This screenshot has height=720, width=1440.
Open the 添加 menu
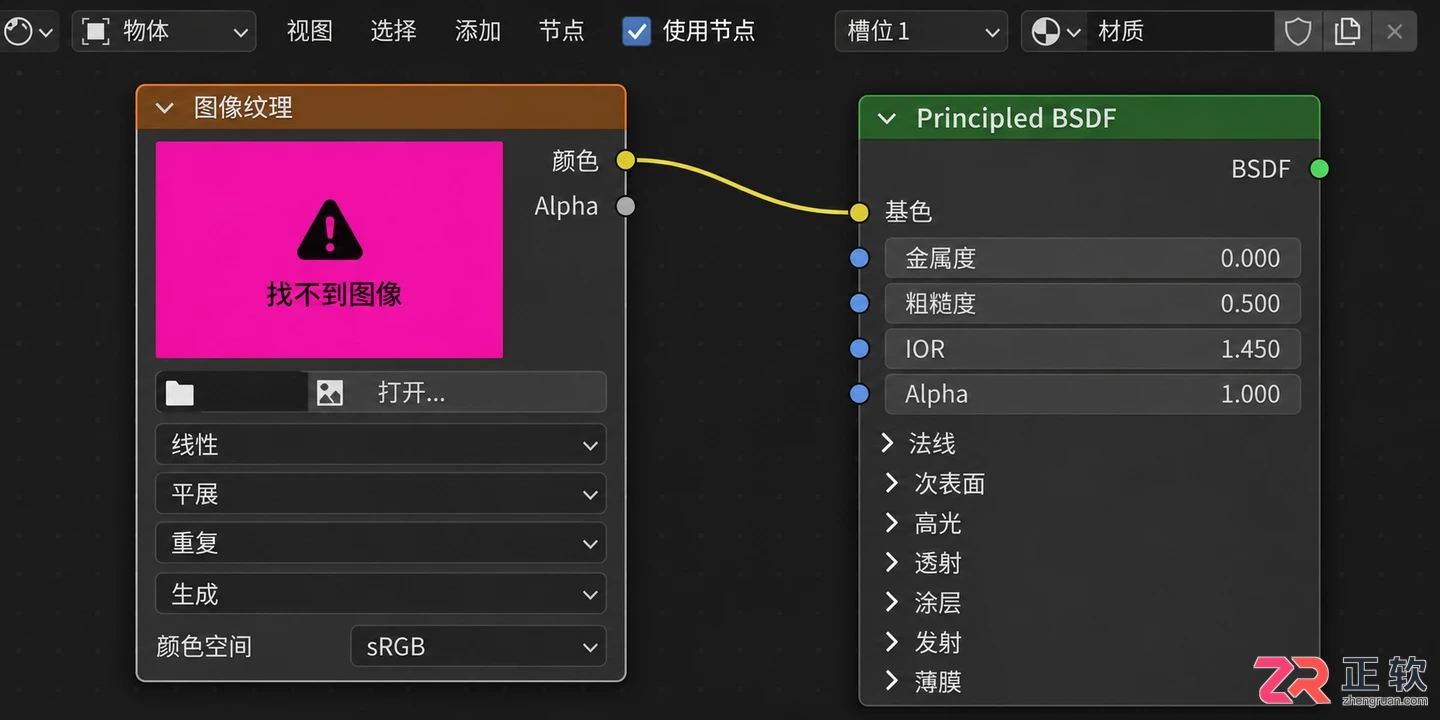pyautogui.click(x=477, y=32)
